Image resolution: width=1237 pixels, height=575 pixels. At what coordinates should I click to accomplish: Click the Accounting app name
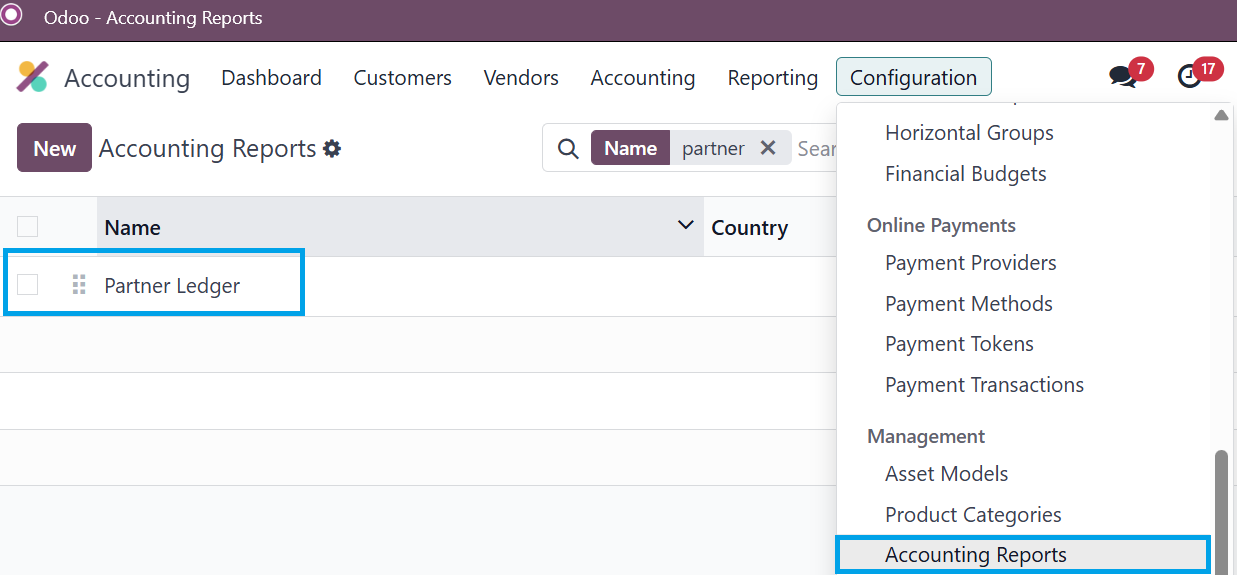coord(127,78)
